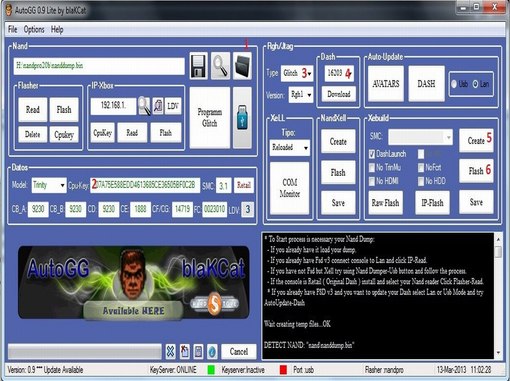
Task: Click the magnifying glass icon beside nand path
Action: [x=220, y=66]
